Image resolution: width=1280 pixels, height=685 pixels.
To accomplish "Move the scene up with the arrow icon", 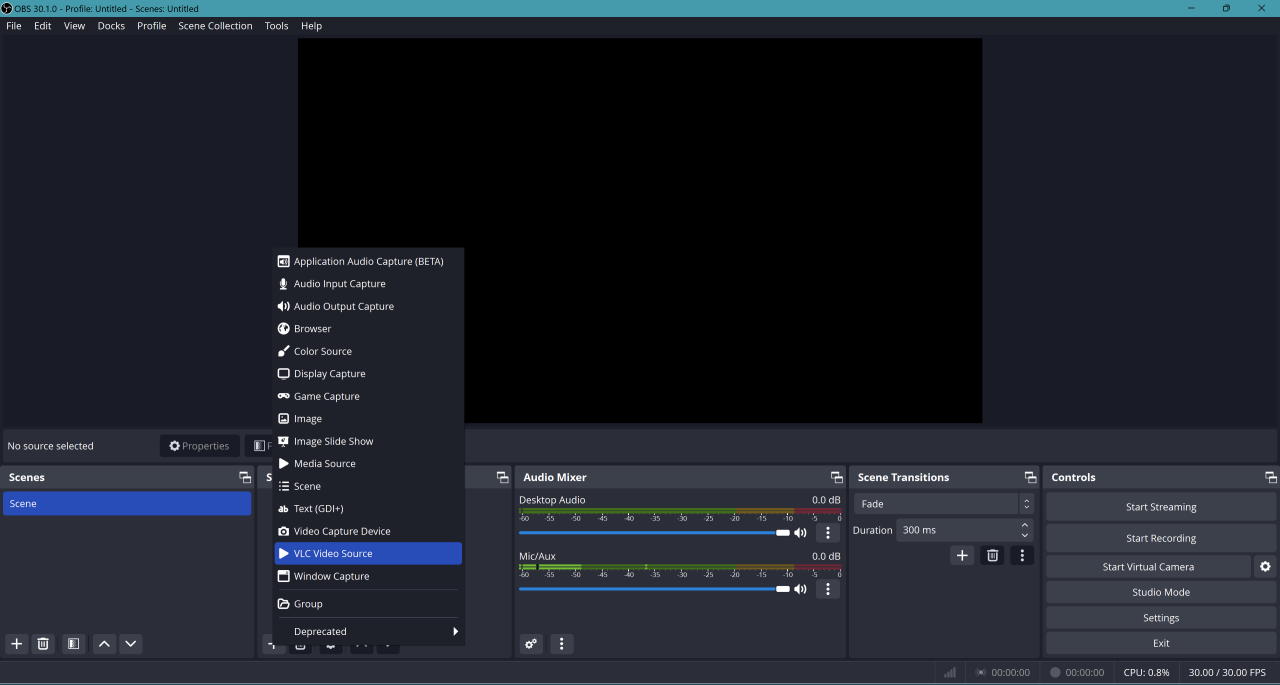I will [104, 644].
